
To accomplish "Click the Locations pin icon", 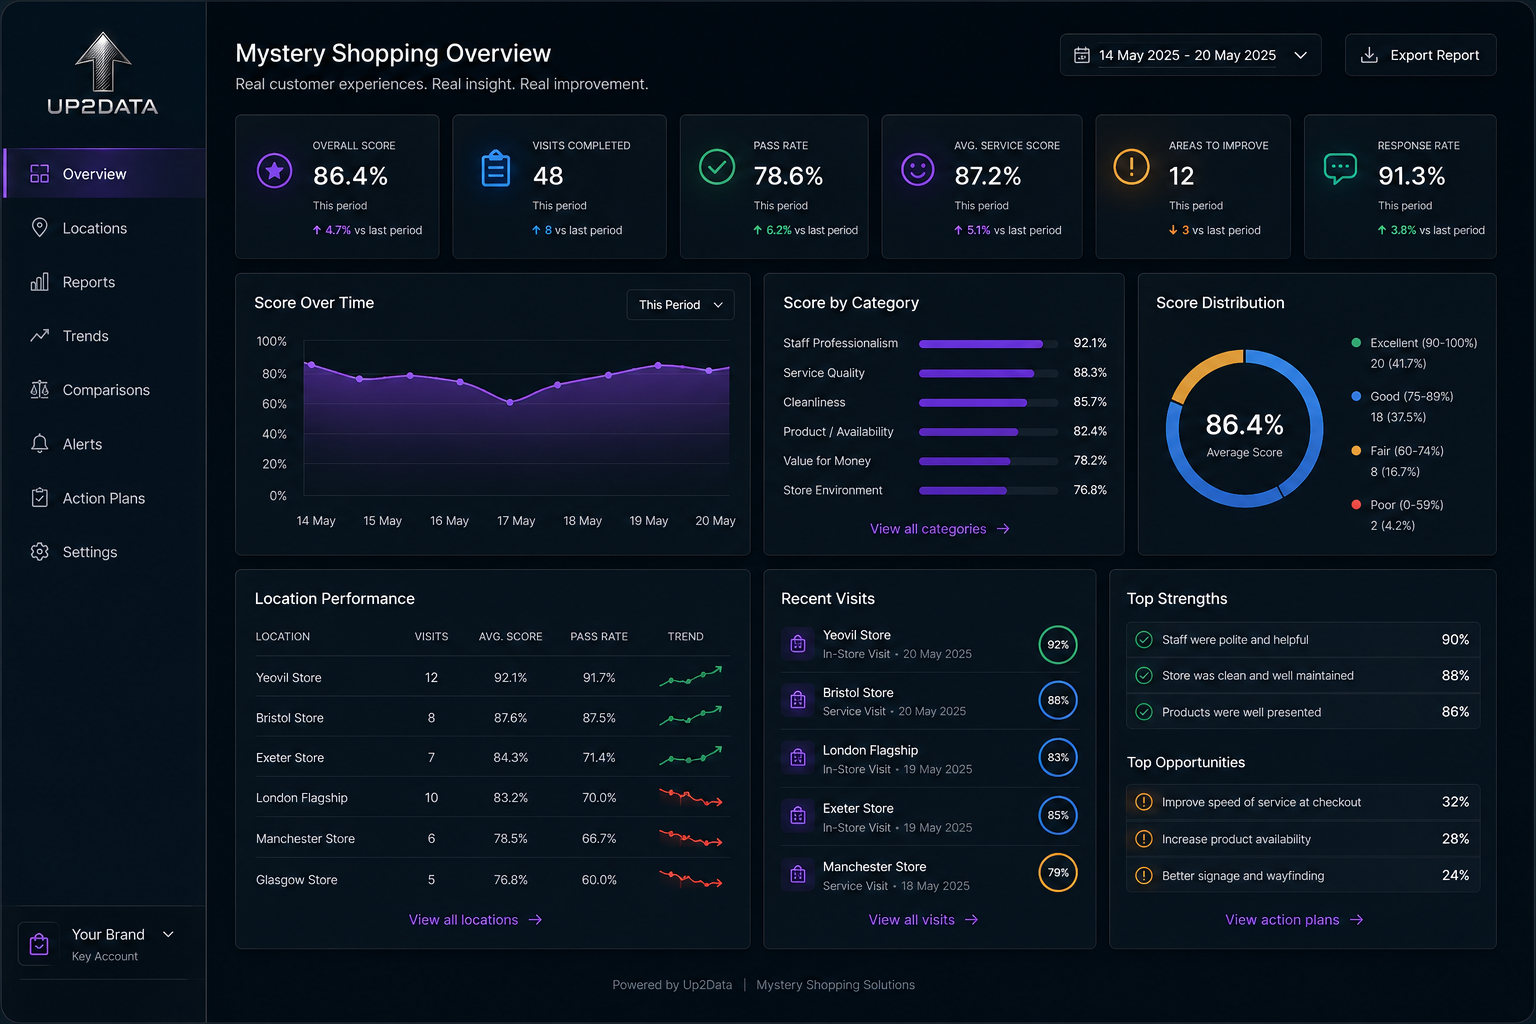I will pos(39,228).
